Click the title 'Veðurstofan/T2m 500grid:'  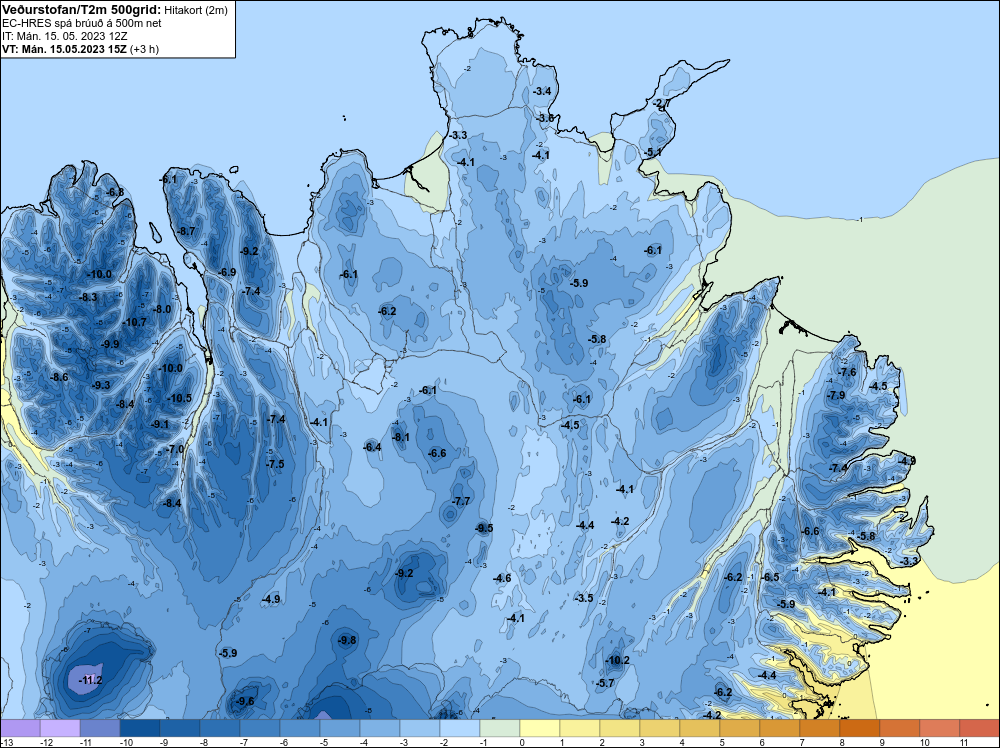click(82, 9)
